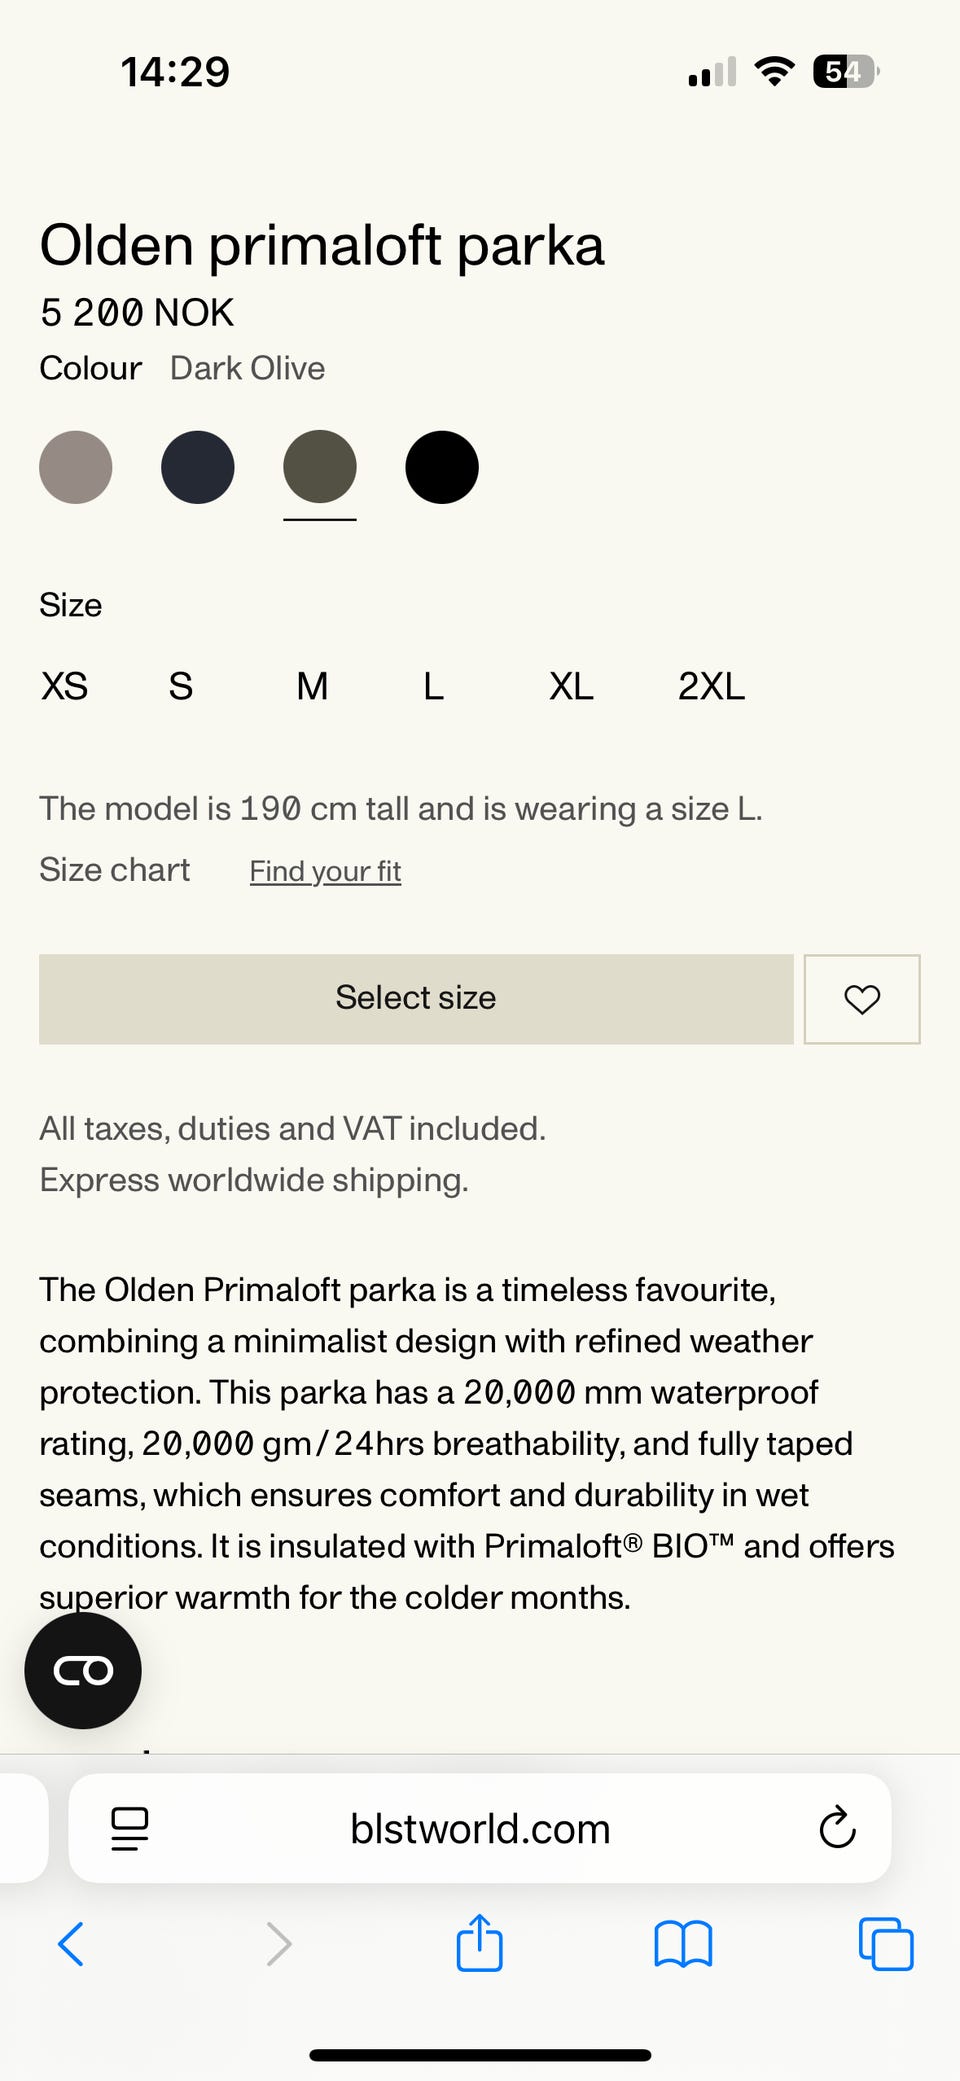
Task: Pick the black colour swatch
Action: (442, 467)
